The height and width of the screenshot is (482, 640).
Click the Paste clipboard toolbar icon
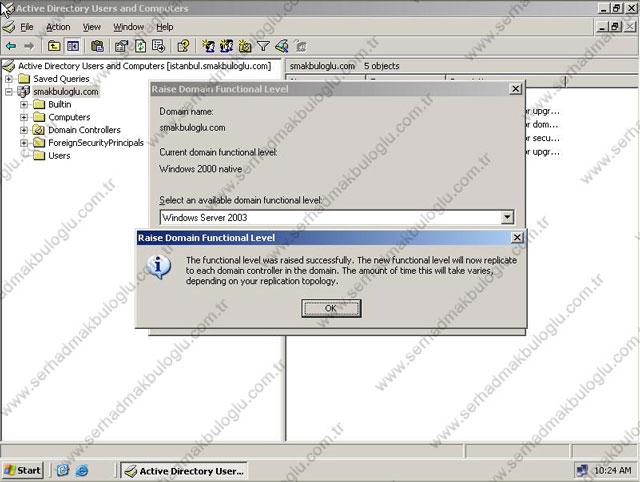[97, 46]
